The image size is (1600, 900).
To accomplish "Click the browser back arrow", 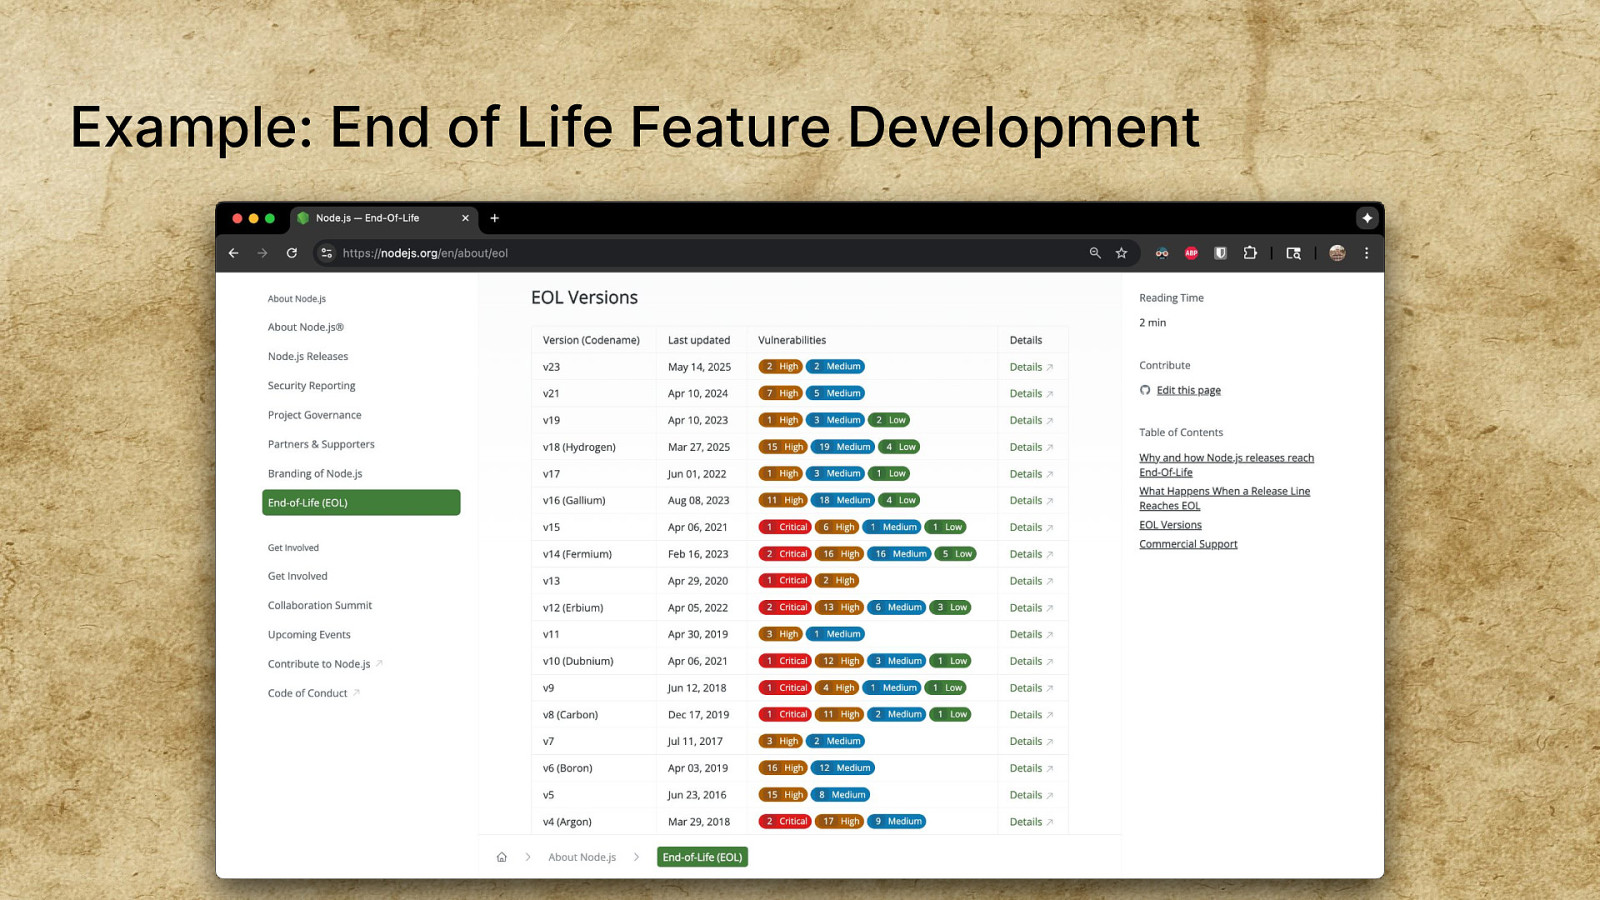I will click(233, 253).
